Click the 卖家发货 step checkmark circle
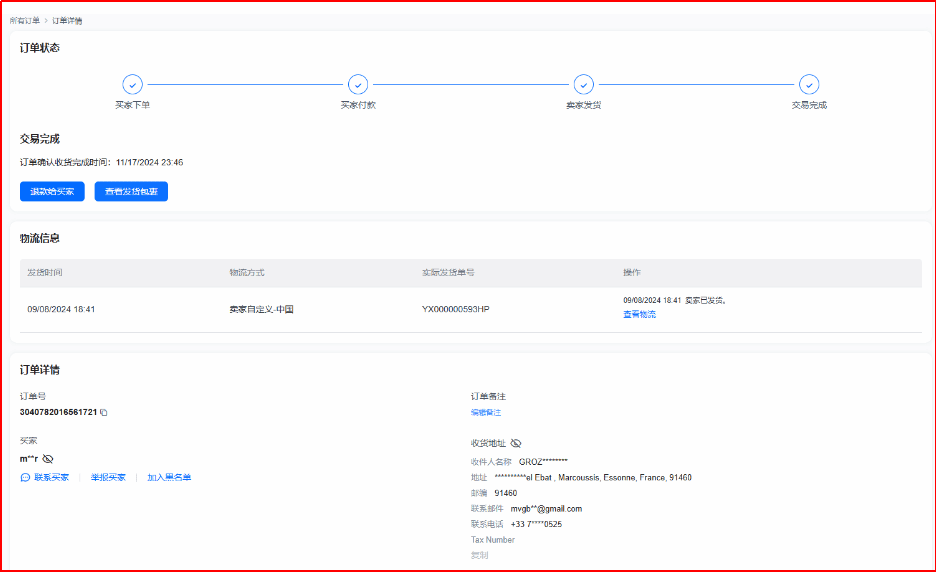The height and width of the screenshot is (572, 936). pyautogui.click(x=584, y=85)
